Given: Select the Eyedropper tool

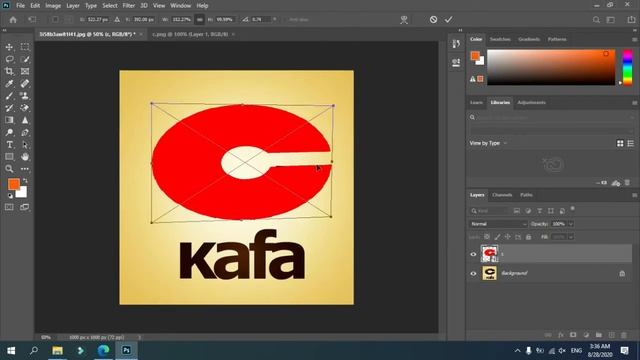Looking at the screenshot, I should 9,84.
